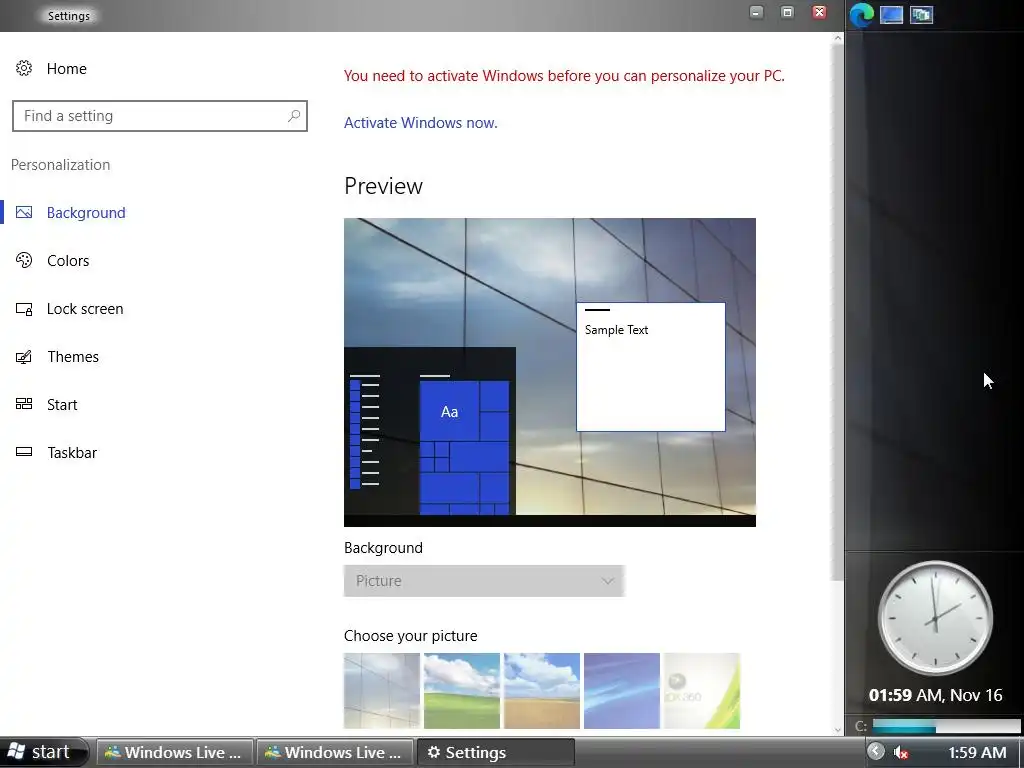Click the start button

pos(43,752)
